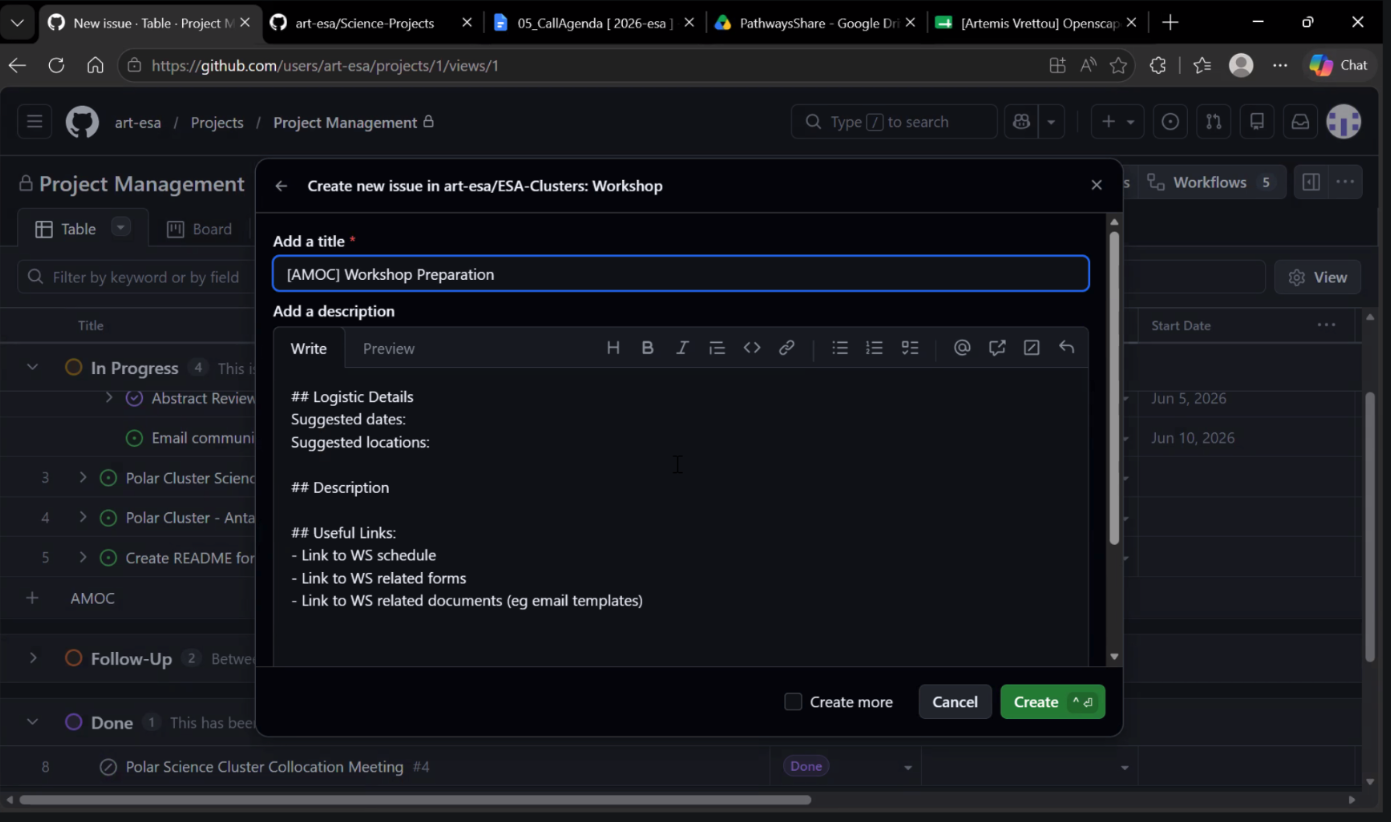
Task: Cancel the new issue creation
Action: point(955,702)
